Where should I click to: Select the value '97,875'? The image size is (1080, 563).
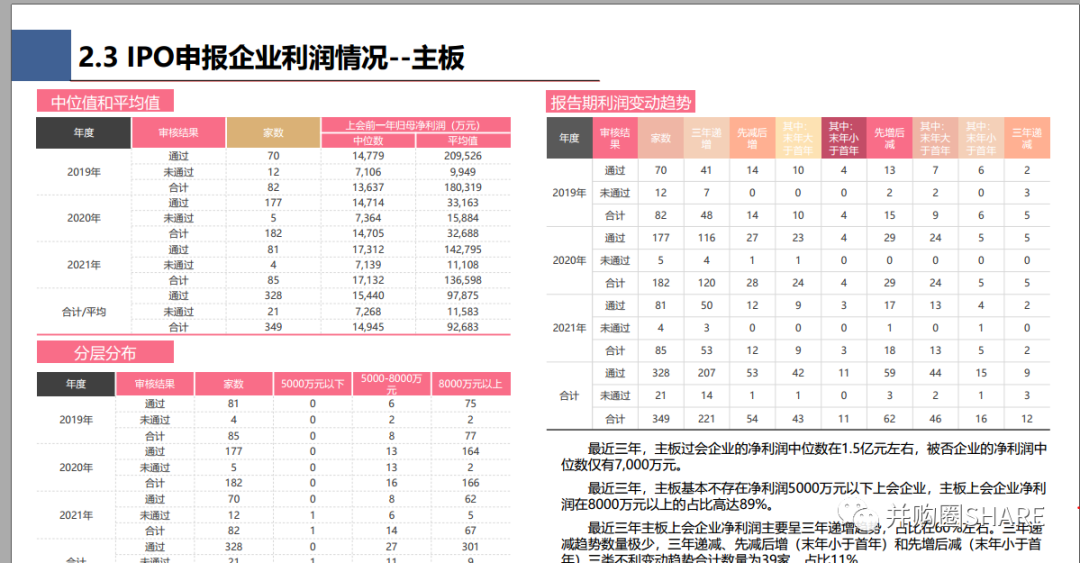tap(463, 296)
